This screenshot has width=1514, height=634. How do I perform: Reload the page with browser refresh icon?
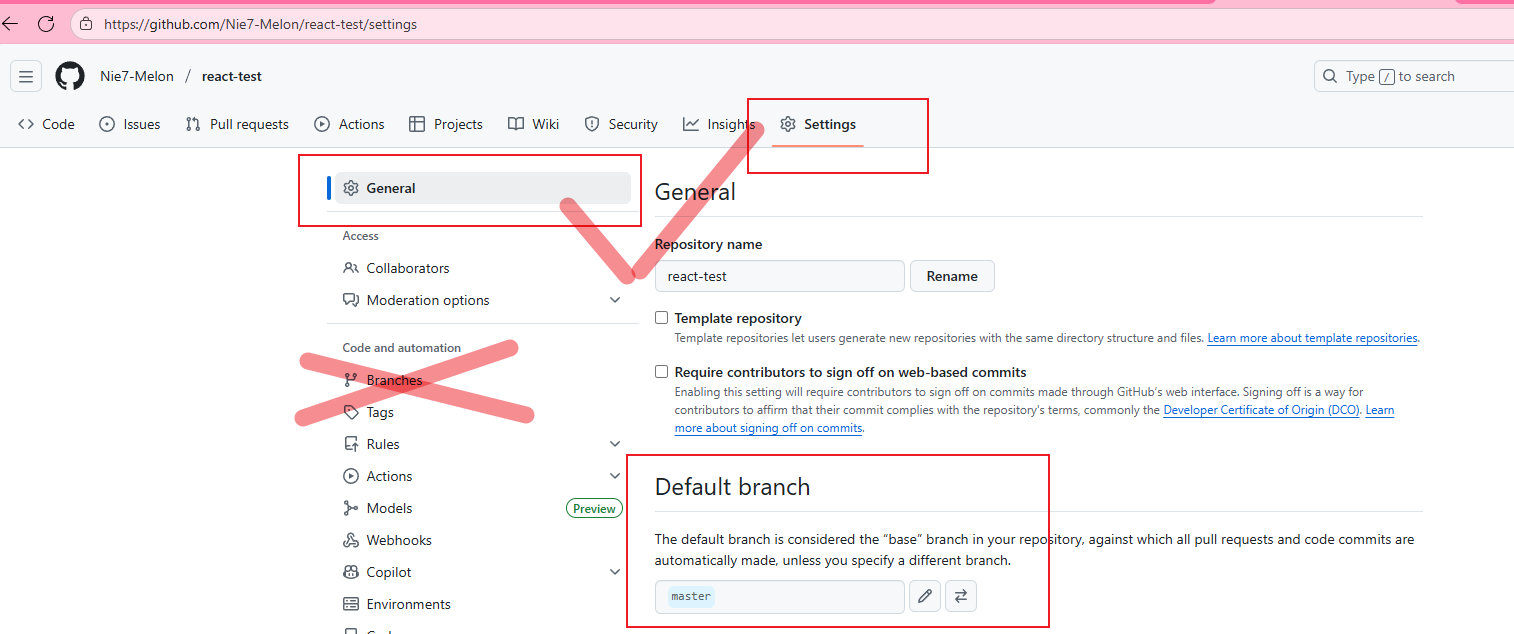tap(46, 24)
